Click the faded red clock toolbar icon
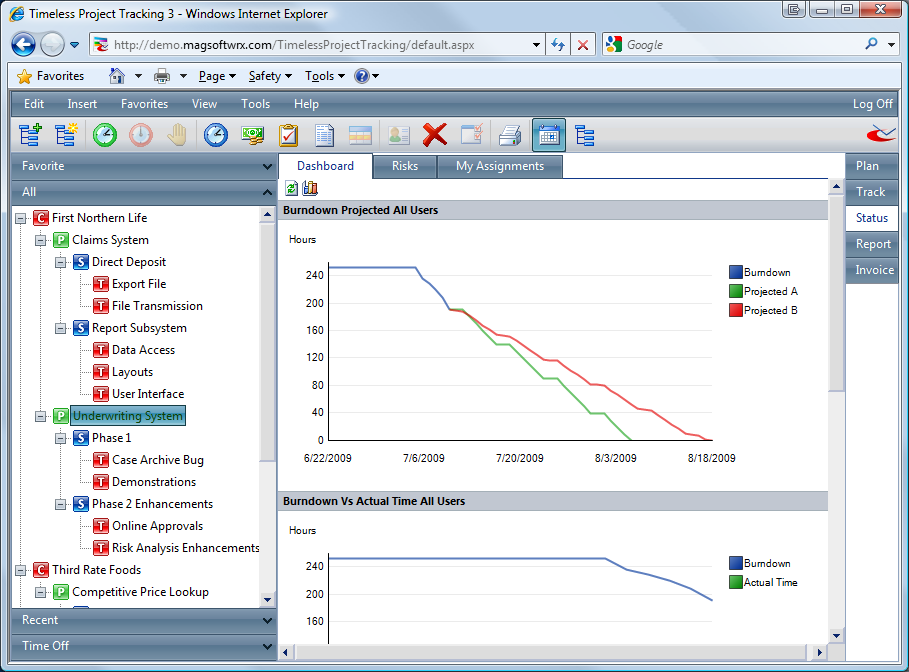This screenshot has width=909, height=672. coord(141,135)
